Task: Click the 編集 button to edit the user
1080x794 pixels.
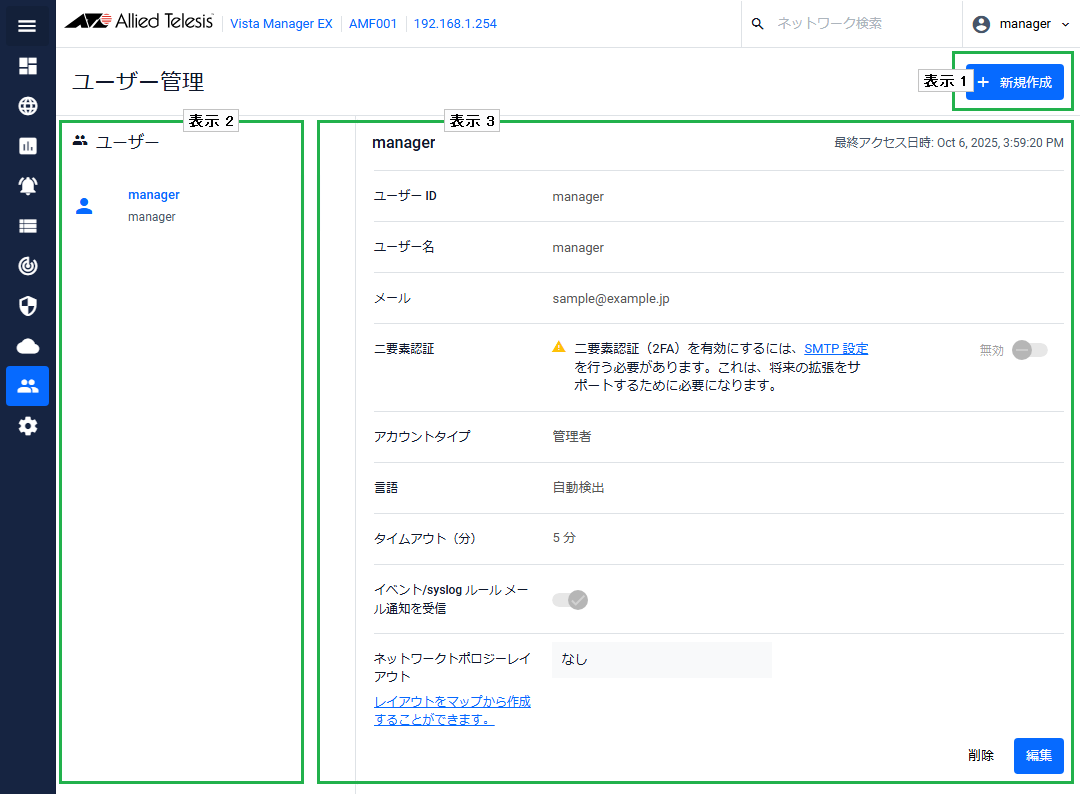Action: (1038, 756)
